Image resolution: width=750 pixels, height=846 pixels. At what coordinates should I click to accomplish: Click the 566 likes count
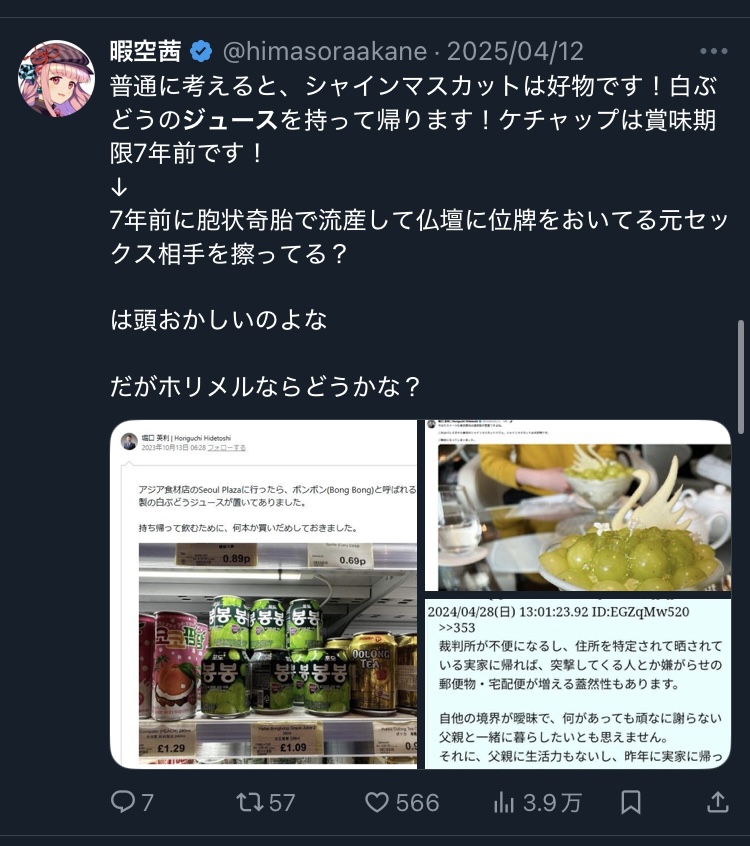tap(417, 802)
